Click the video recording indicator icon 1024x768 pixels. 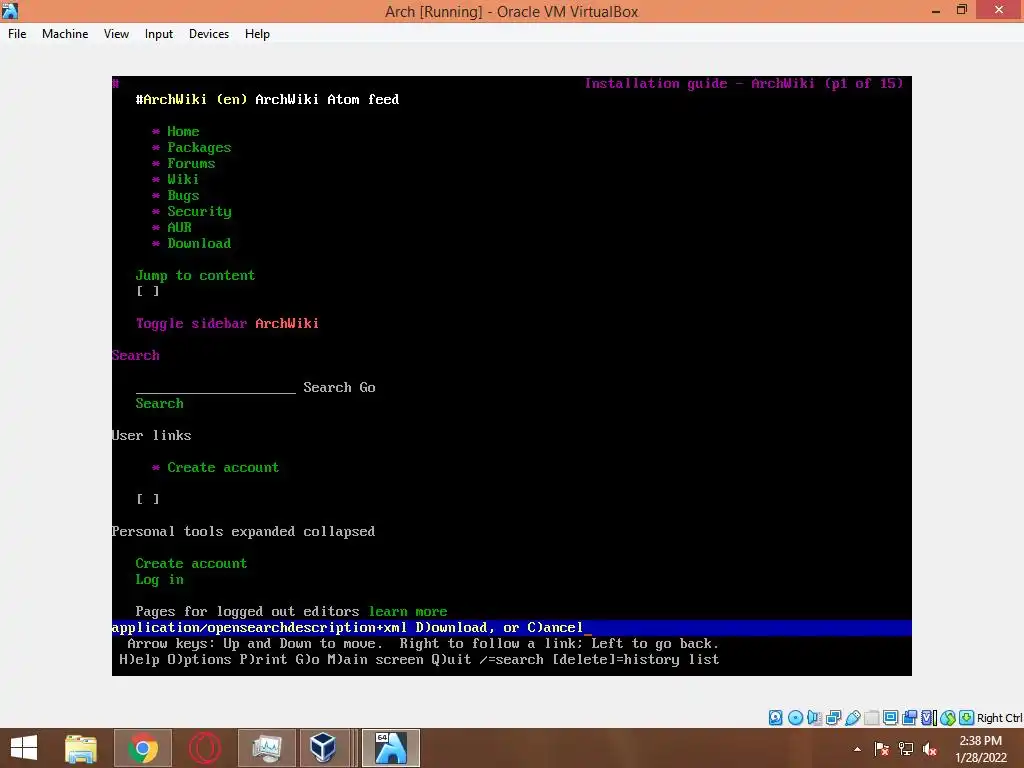click(x=909, y=718)
